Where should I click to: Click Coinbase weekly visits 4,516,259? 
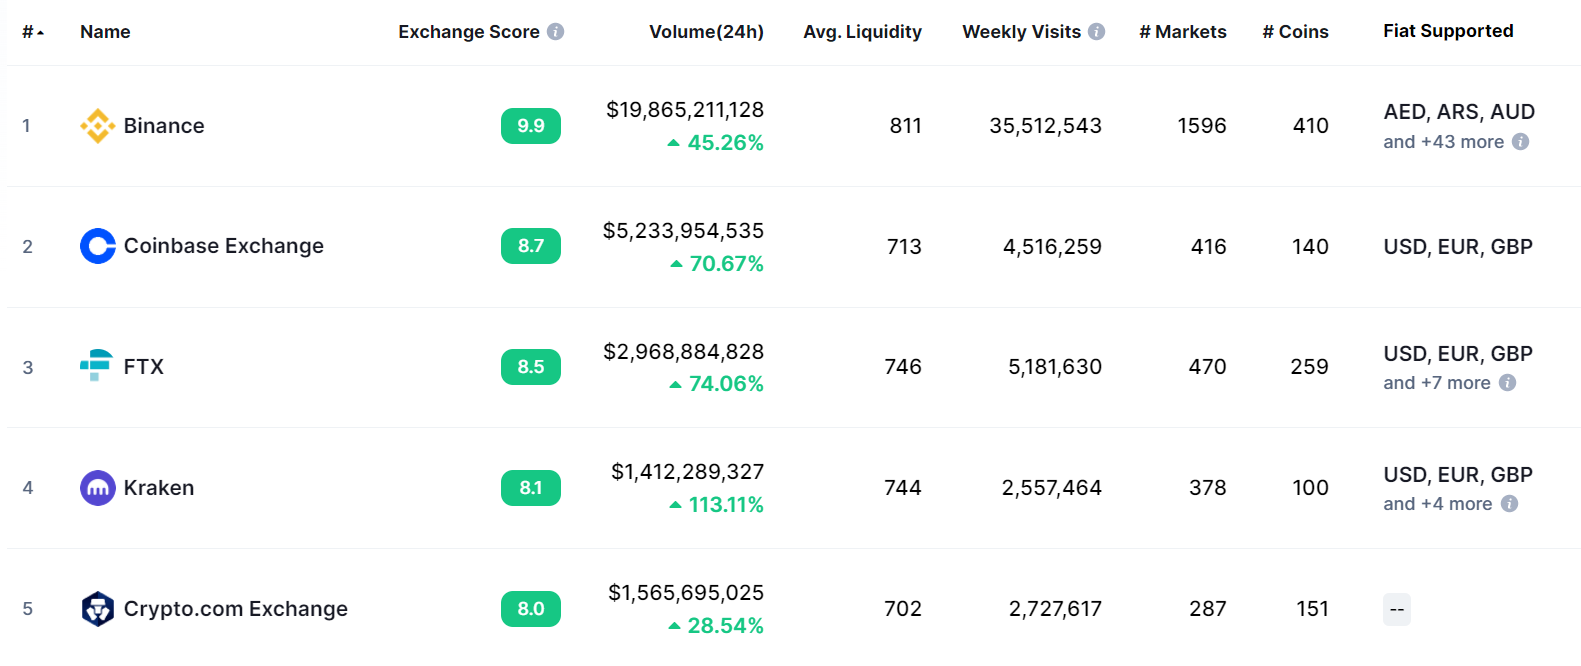[x=1052, y=247]
